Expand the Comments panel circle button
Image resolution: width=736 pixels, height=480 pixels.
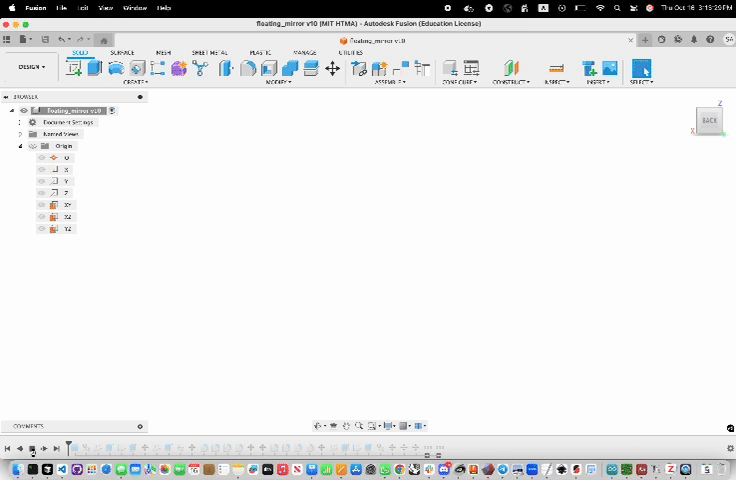[140, 427]
